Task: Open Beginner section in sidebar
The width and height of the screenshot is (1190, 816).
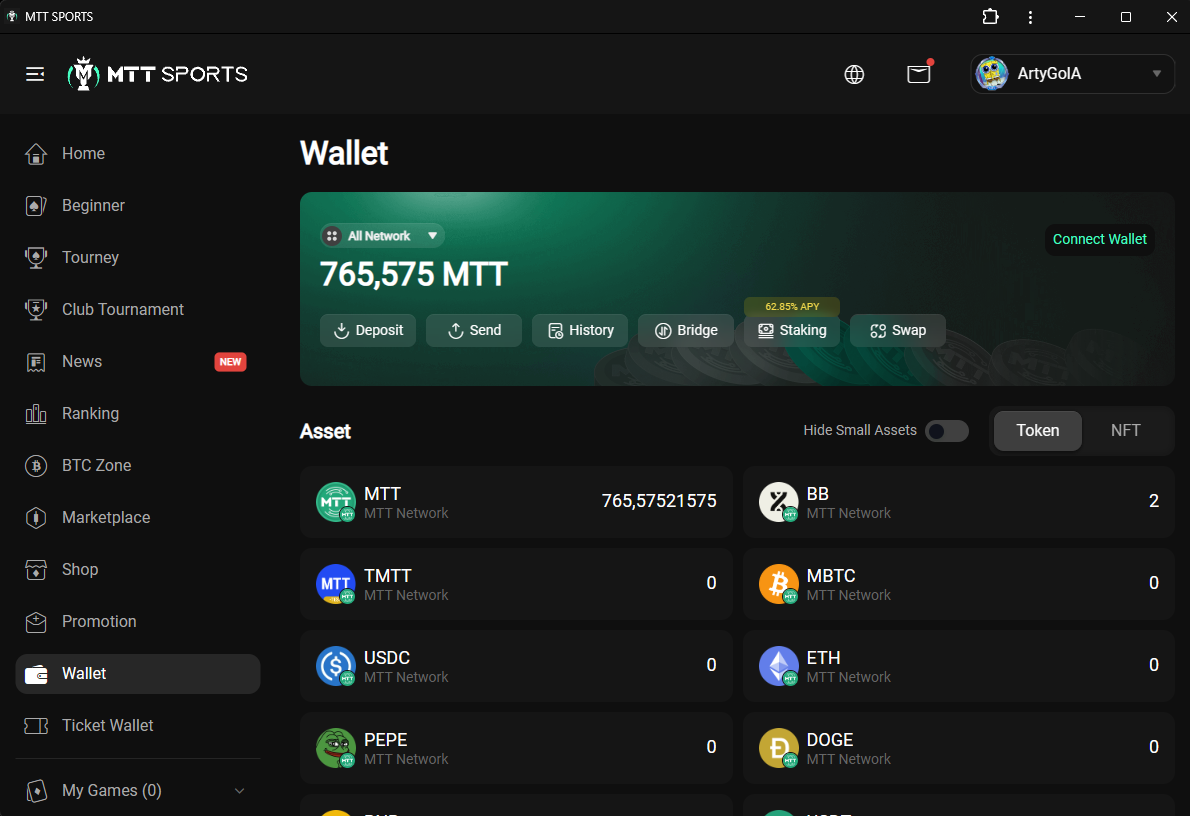Action: click(137, 206)
